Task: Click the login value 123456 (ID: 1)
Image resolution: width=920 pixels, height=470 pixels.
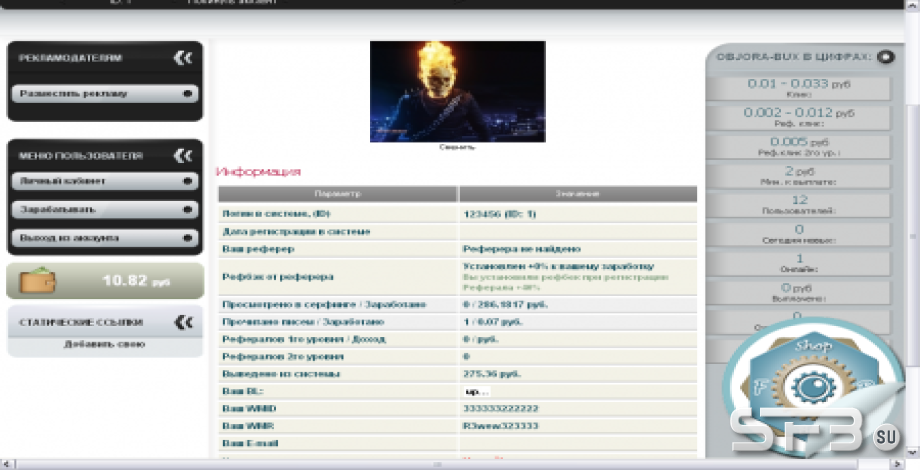Action: coord(499,214)
